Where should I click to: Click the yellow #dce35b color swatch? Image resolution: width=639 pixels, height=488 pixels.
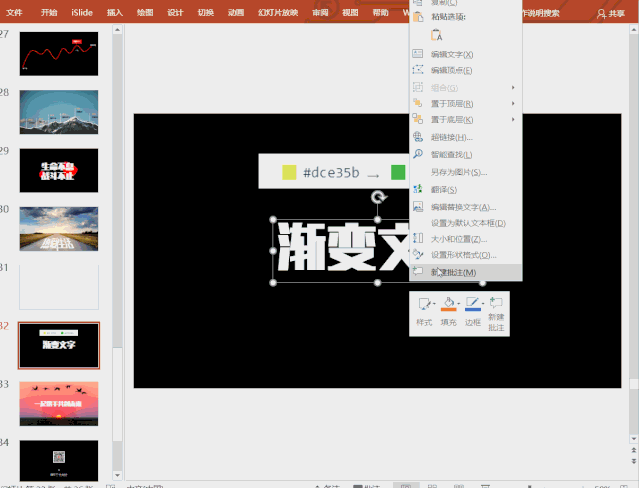click(289, 172)
